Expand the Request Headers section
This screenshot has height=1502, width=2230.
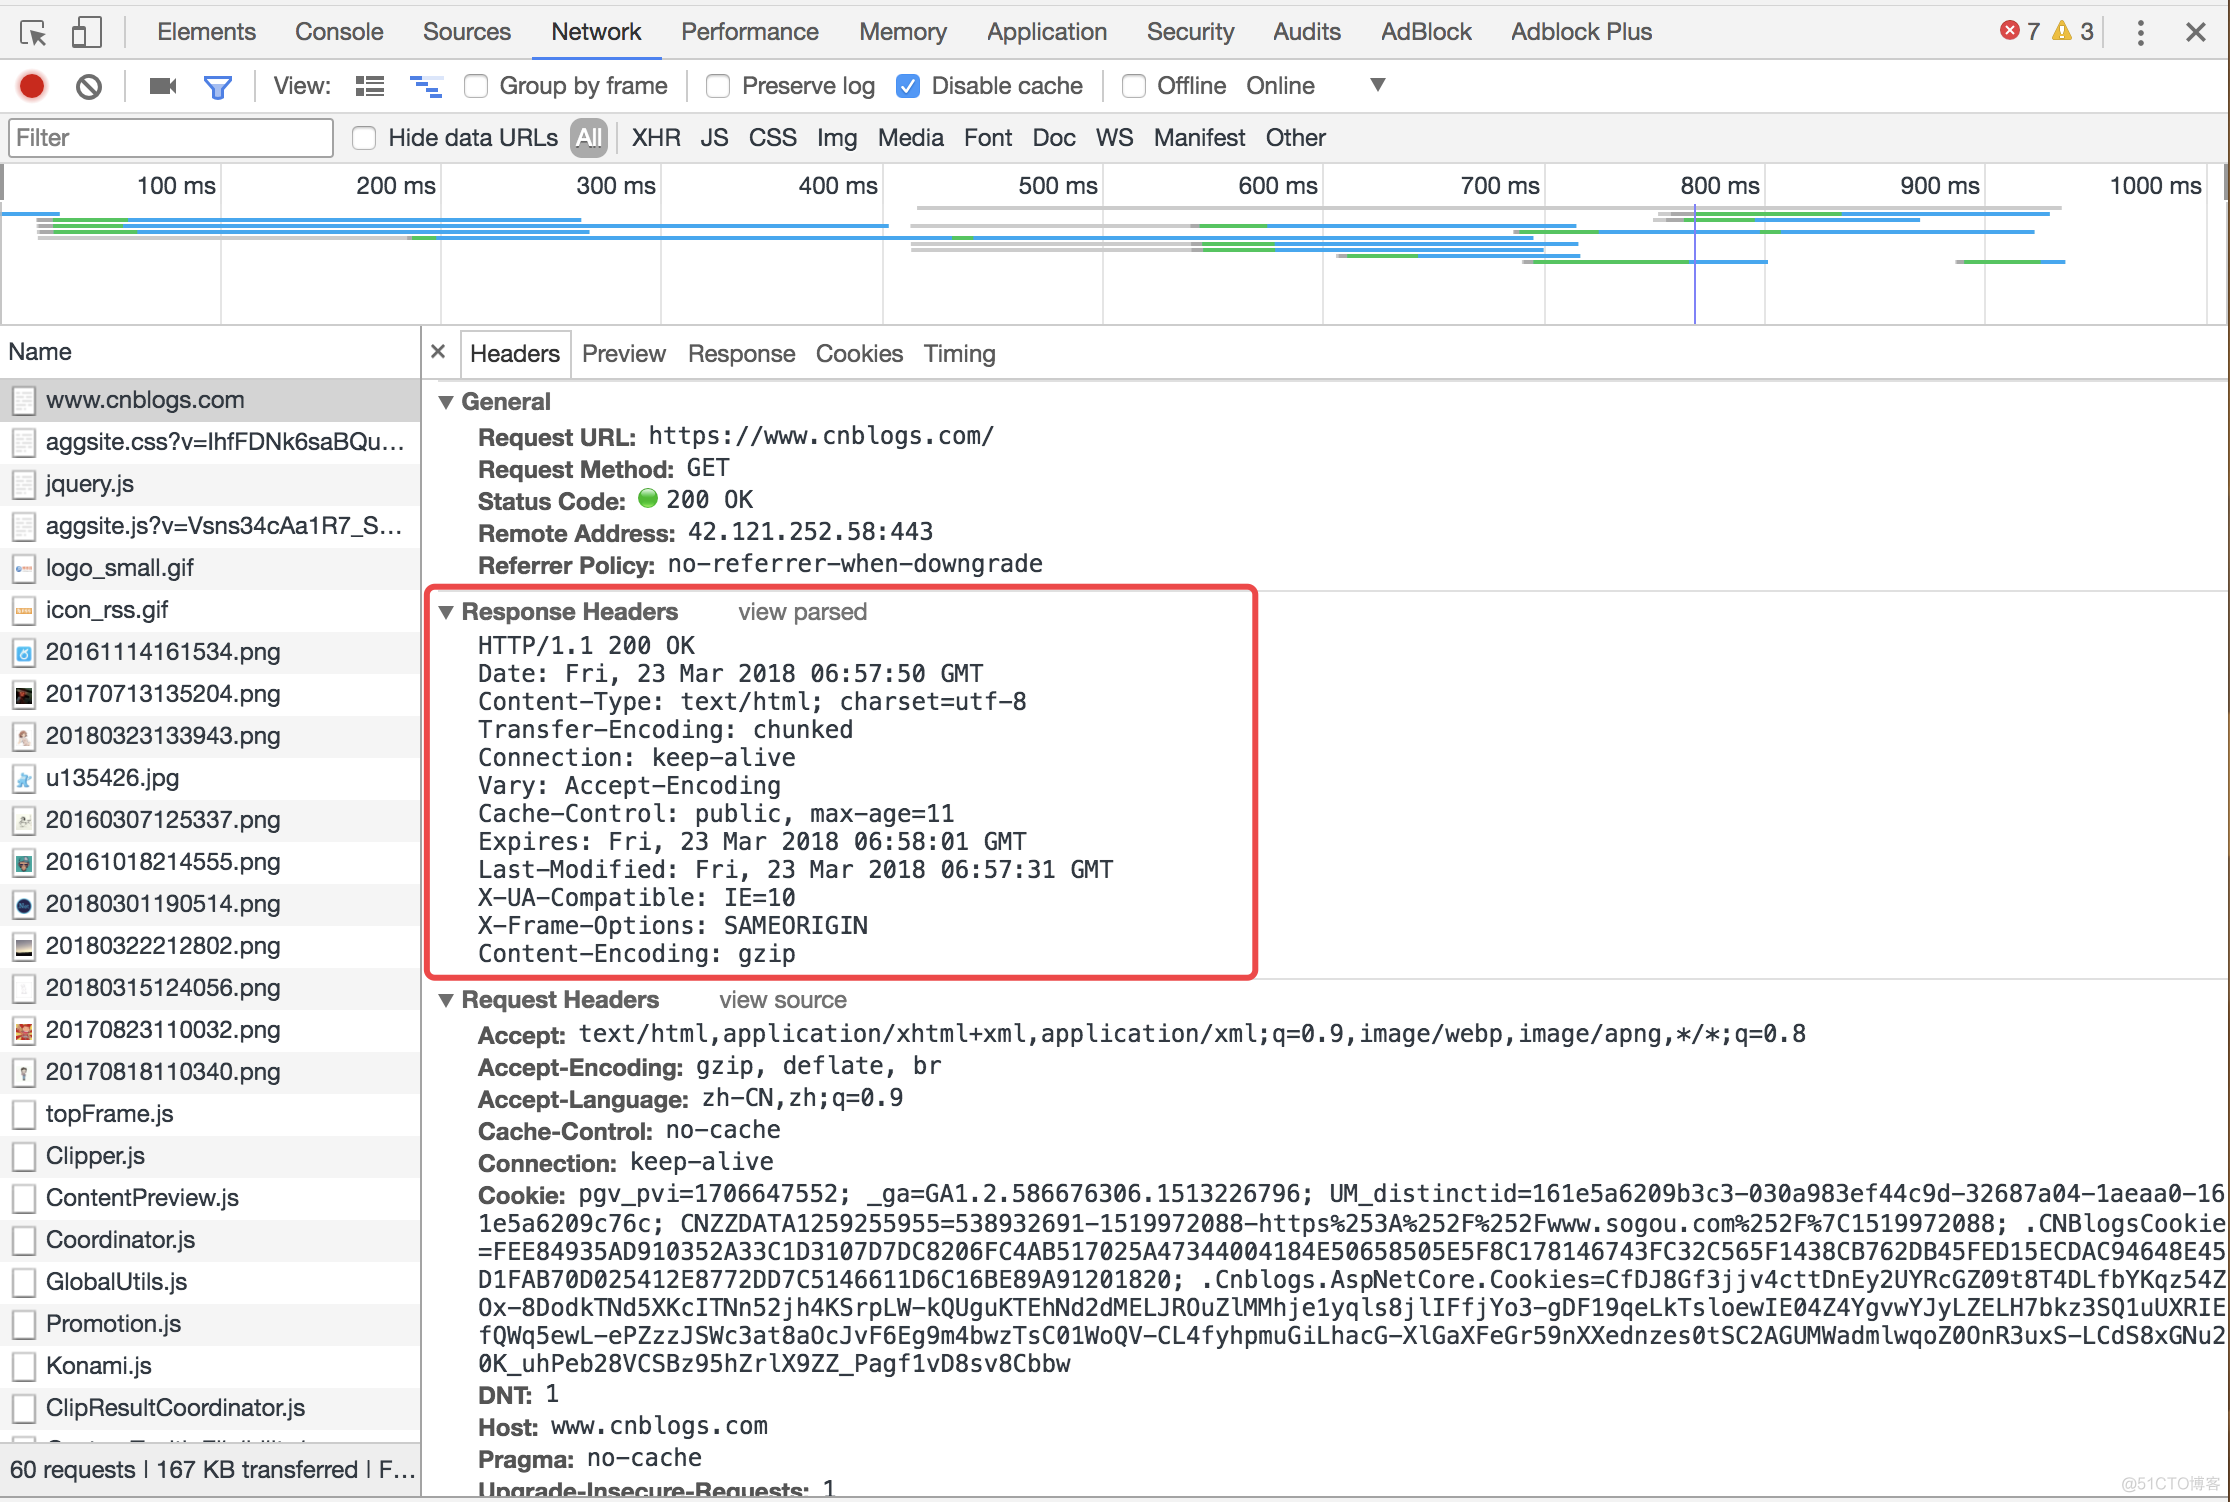(447, 999)
